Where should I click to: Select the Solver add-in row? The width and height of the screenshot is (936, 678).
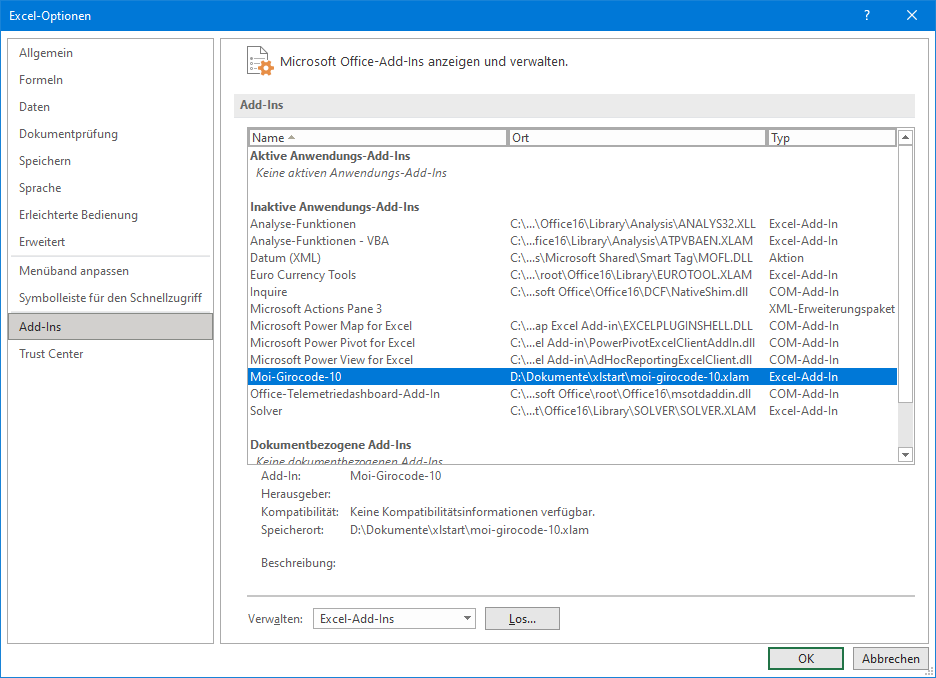point(572,411)
